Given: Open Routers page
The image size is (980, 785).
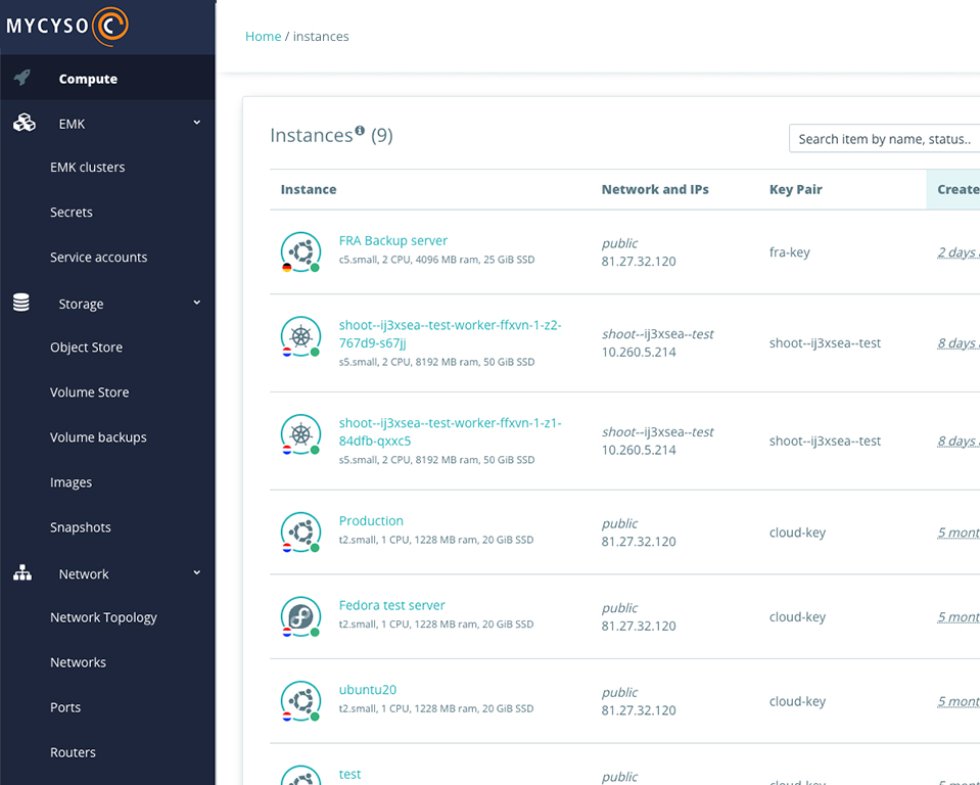Looking at the screenshot, I should (x=72, y=752).
